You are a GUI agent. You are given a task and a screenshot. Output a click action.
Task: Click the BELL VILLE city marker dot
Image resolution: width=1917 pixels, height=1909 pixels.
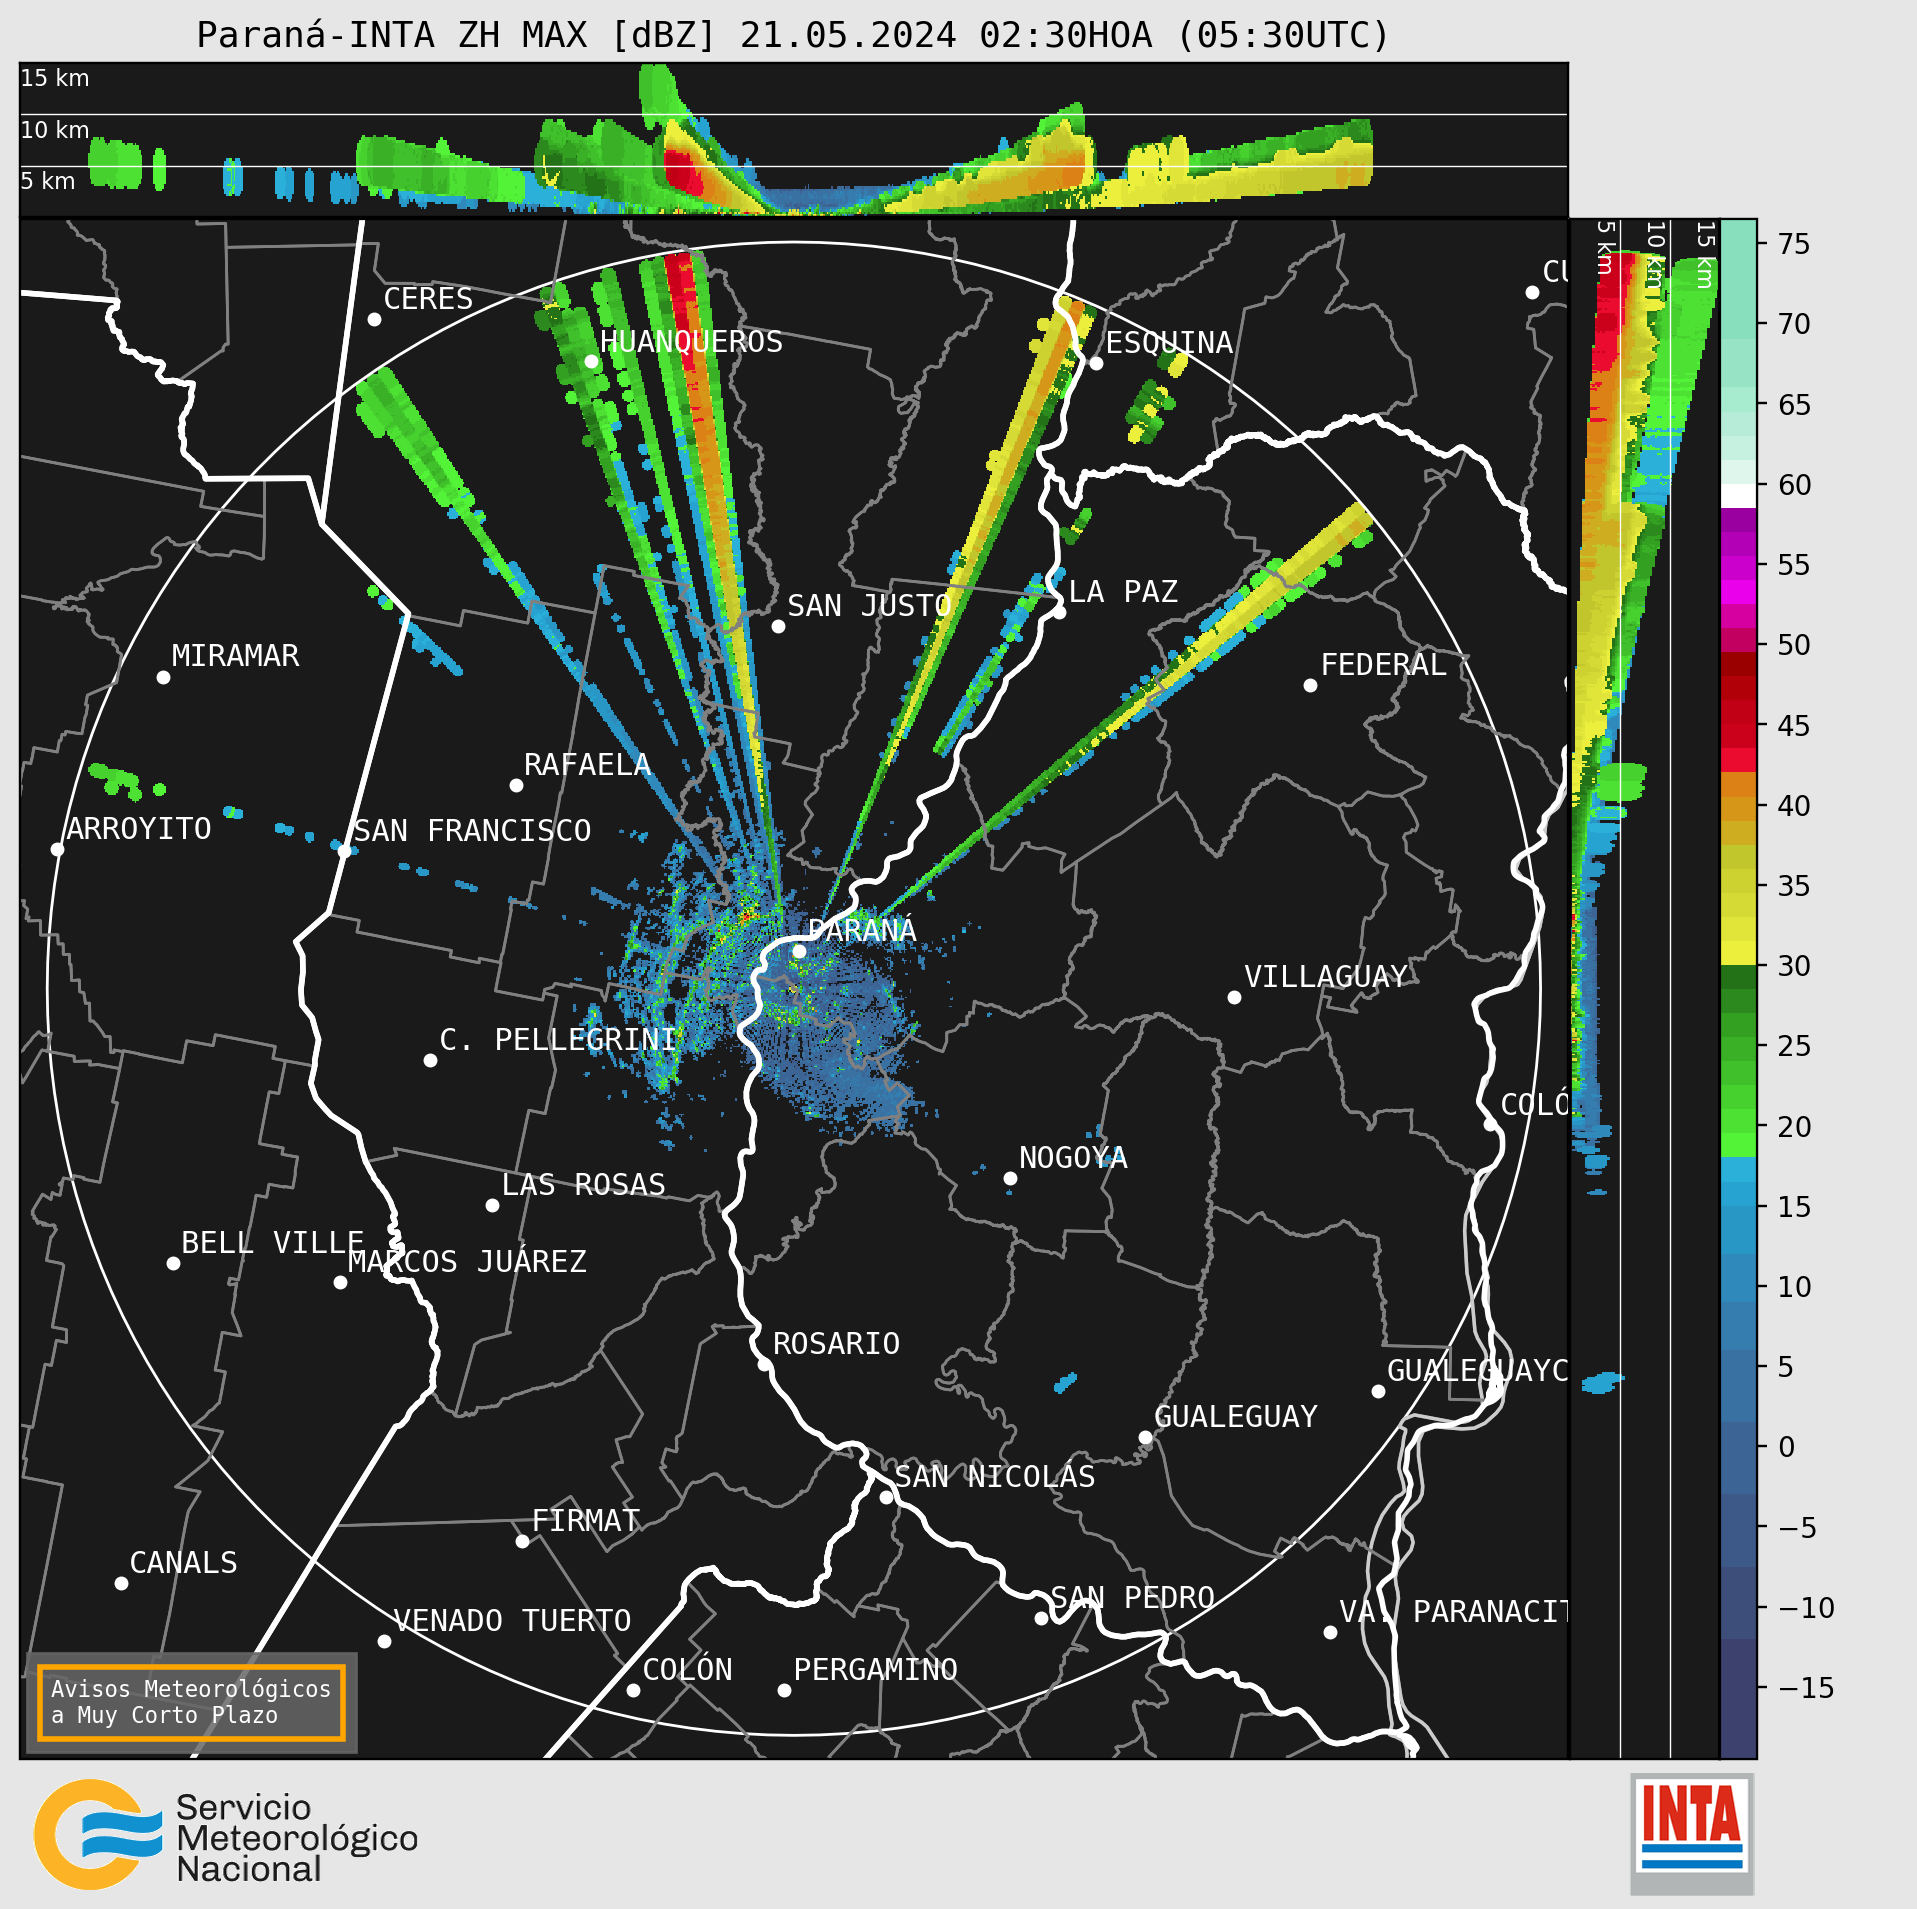pyautogui.click(x=173, y=1263)
